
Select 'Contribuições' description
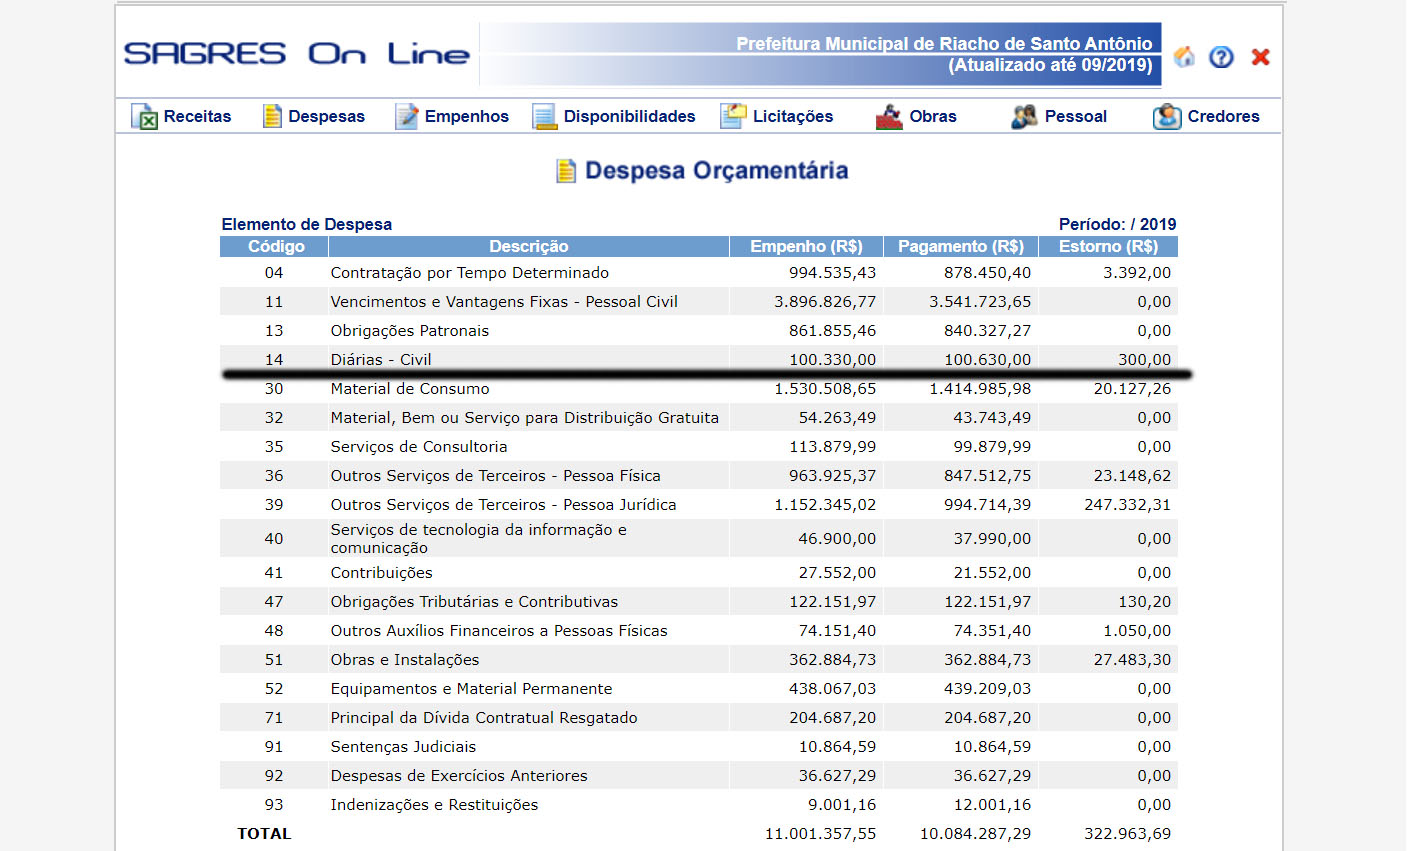tap(382, 573)
